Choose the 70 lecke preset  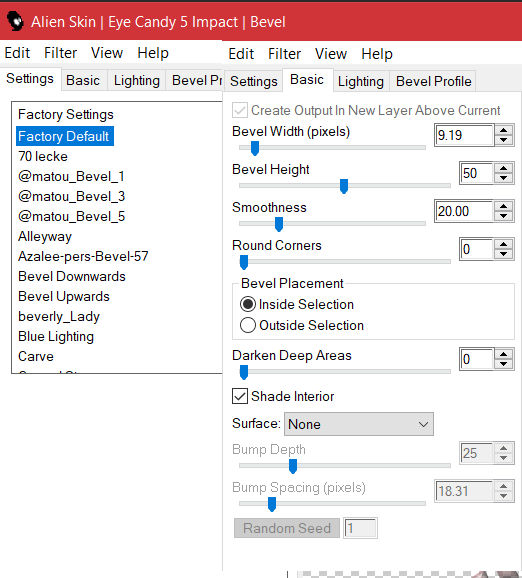click(x=43, y=156)
